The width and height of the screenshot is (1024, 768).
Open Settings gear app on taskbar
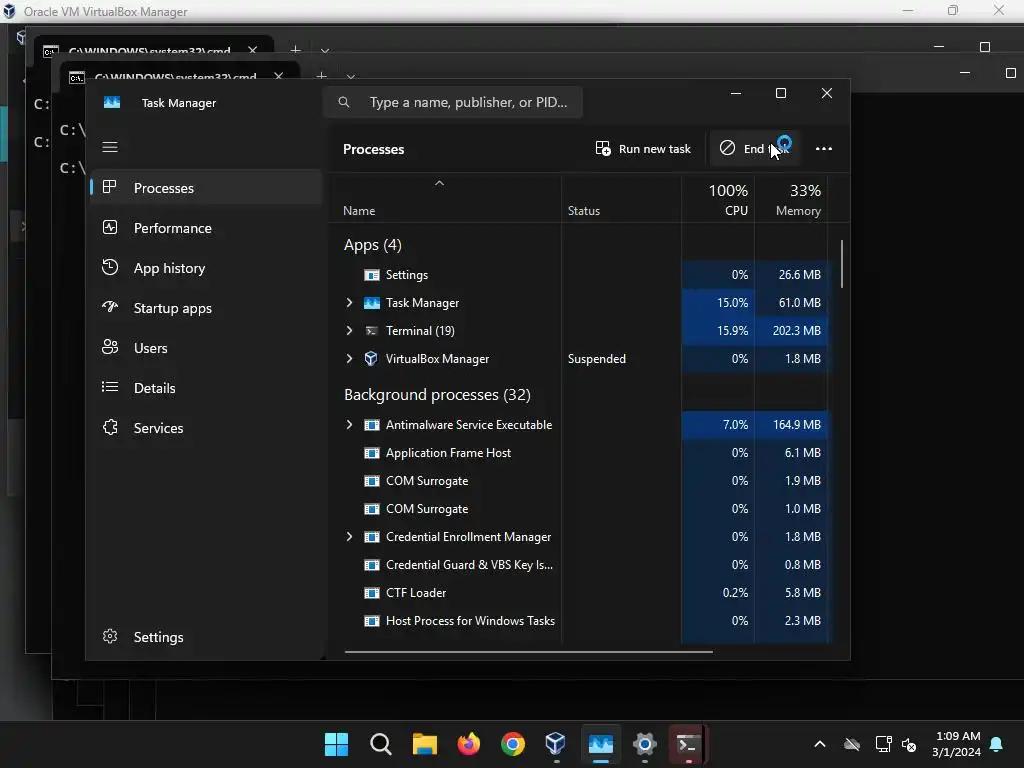644,744
